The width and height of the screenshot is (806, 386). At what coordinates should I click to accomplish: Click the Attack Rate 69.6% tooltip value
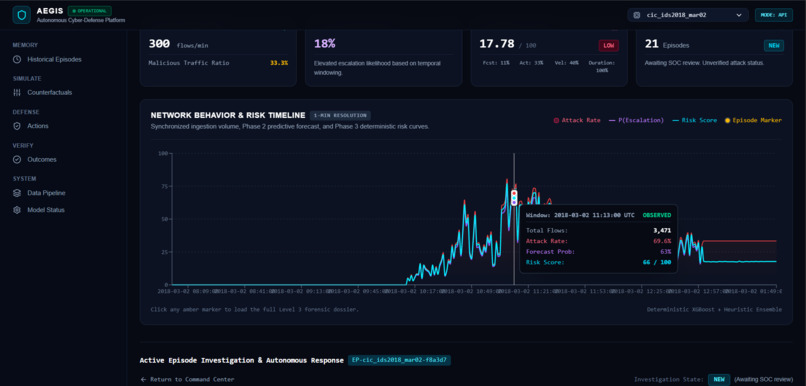(662, 241)
